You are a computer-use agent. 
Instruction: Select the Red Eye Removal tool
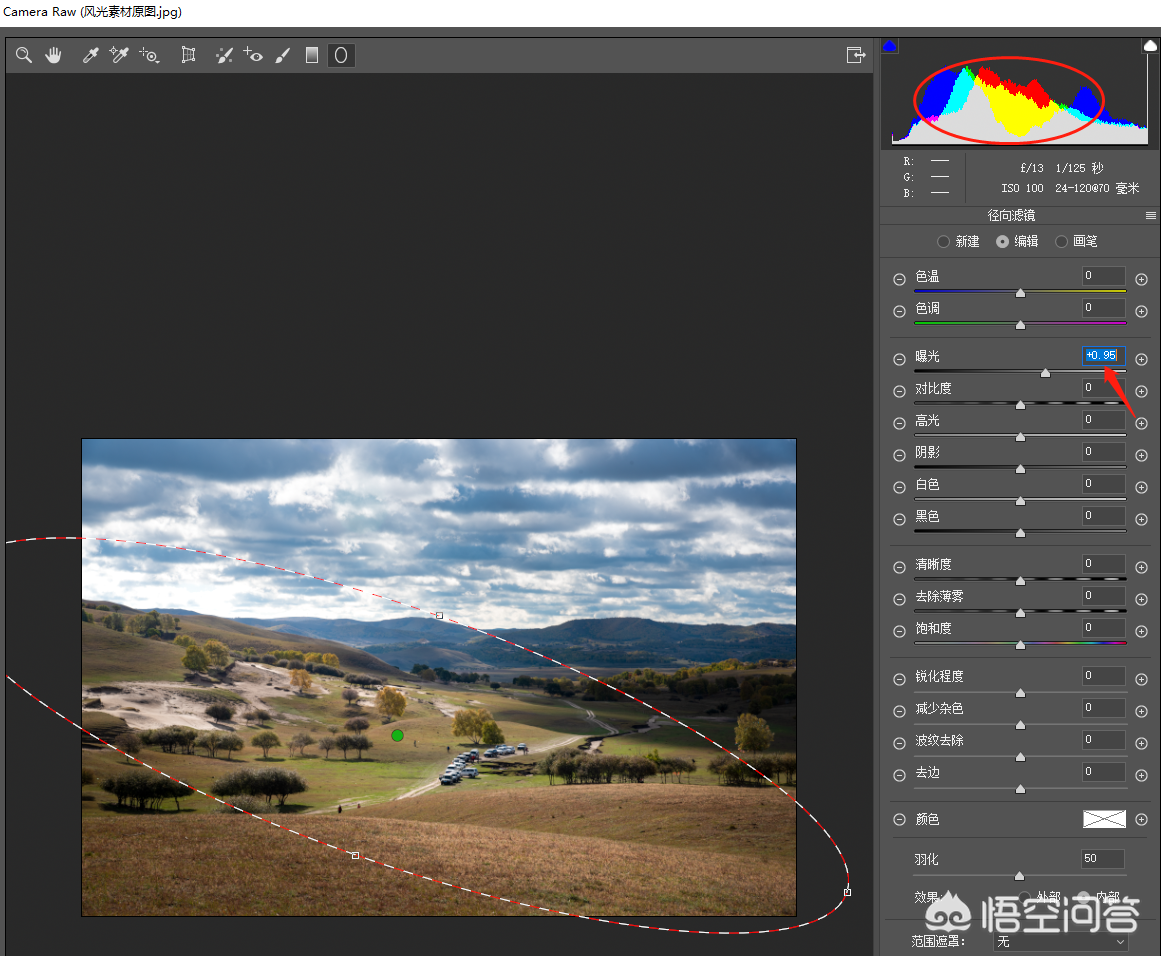252,55
